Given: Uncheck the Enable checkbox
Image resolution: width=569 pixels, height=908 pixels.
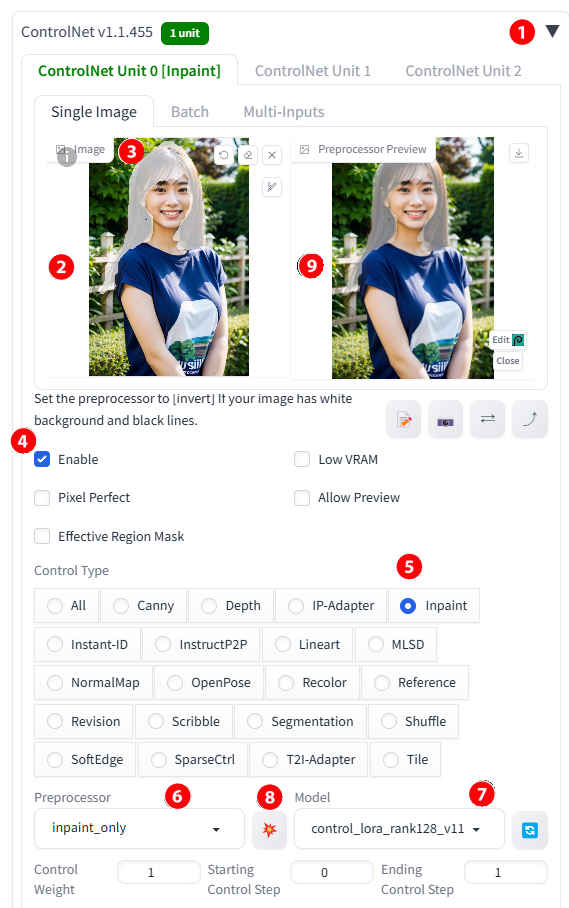Looking at the screenshot, I should pyautogui.click(x=42, y=459).
